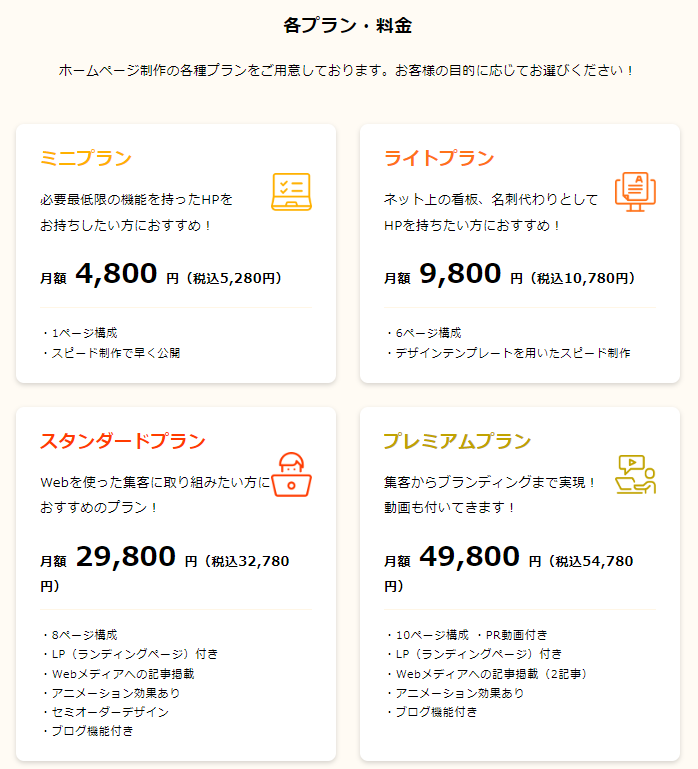
Task: Choose the プレミアムプラン title
Action: point(457,441)
